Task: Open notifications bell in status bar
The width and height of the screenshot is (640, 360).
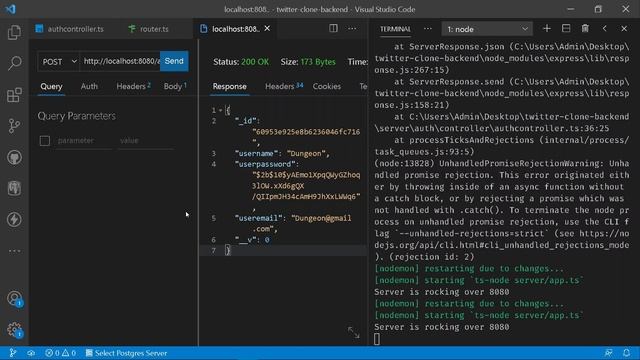Action: coord(626,353)
